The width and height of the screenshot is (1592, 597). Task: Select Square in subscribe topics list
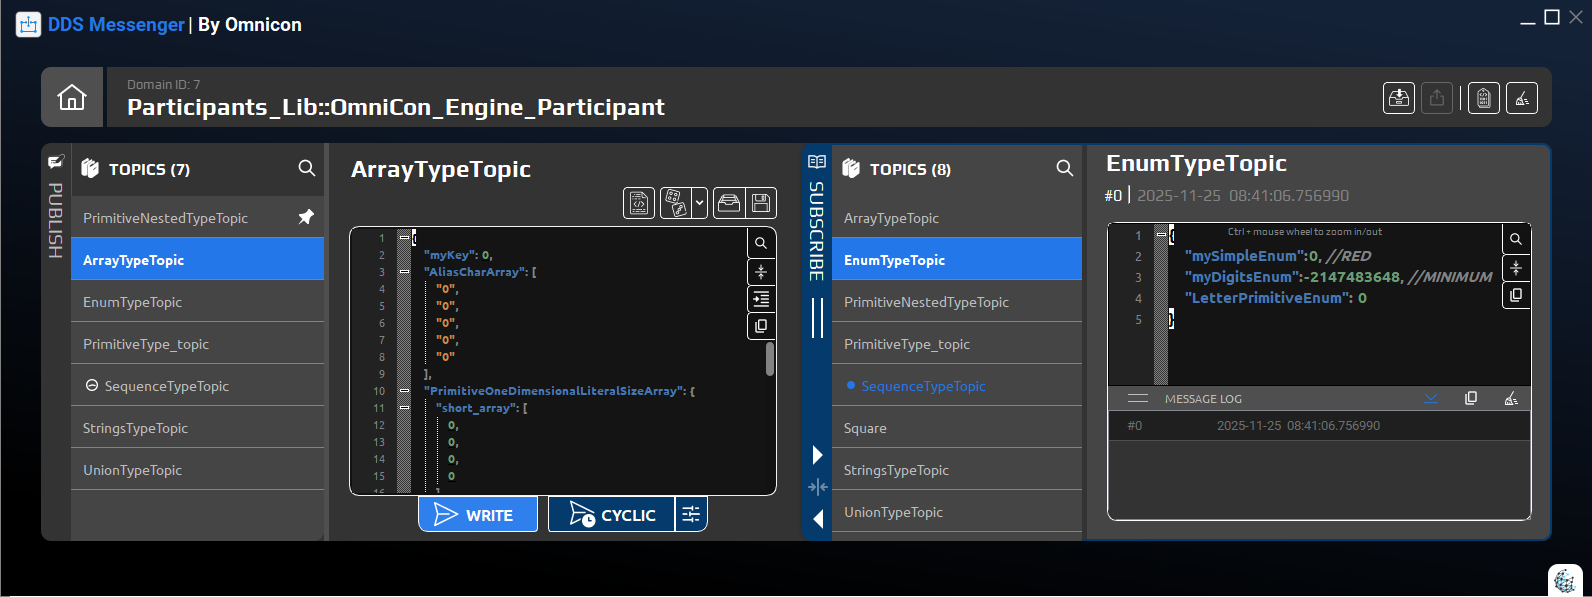pyautogui.click(x=865, y=428)
